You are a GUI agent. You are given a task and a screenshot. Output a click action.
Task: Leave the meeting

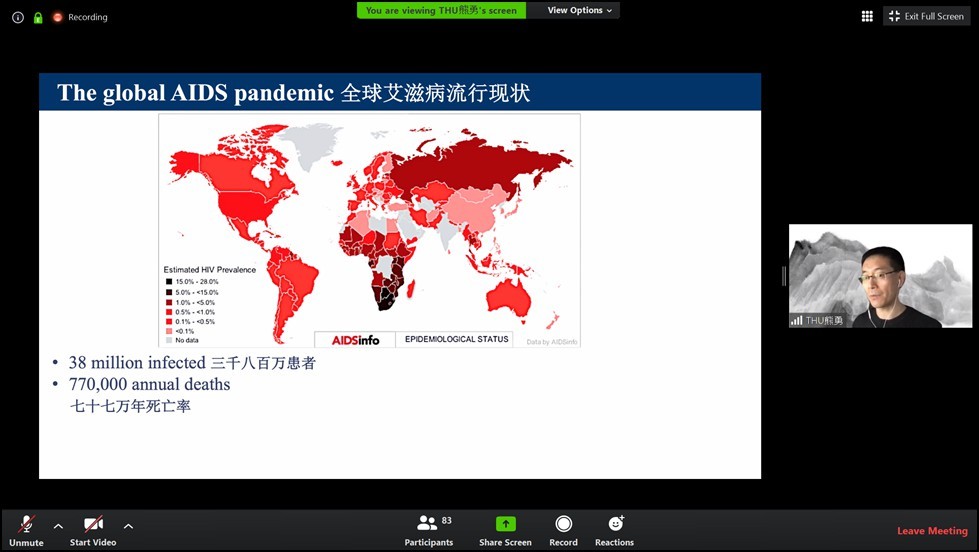click(932, 531)
